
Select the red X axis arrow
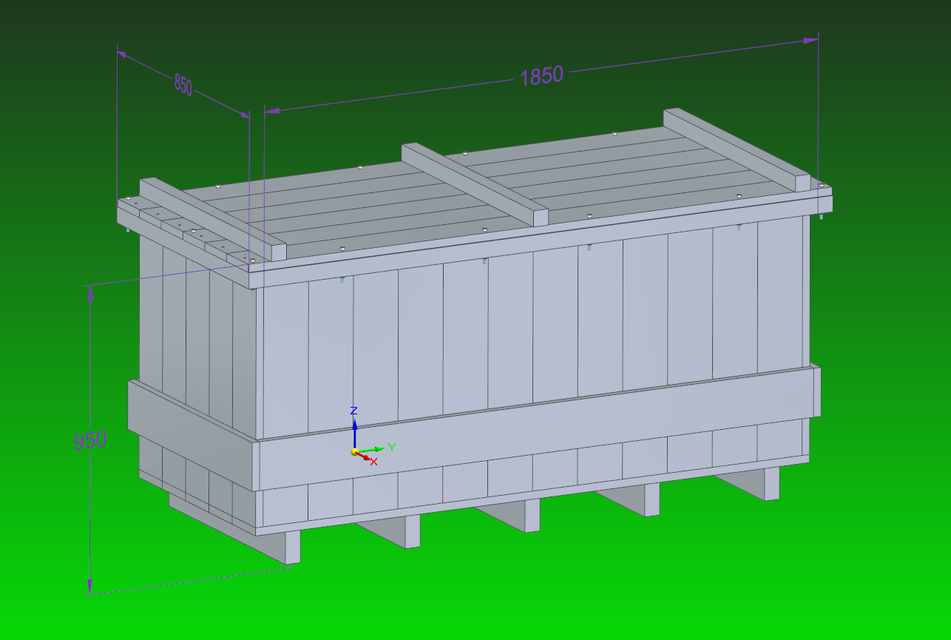click(x=366, y=457)
